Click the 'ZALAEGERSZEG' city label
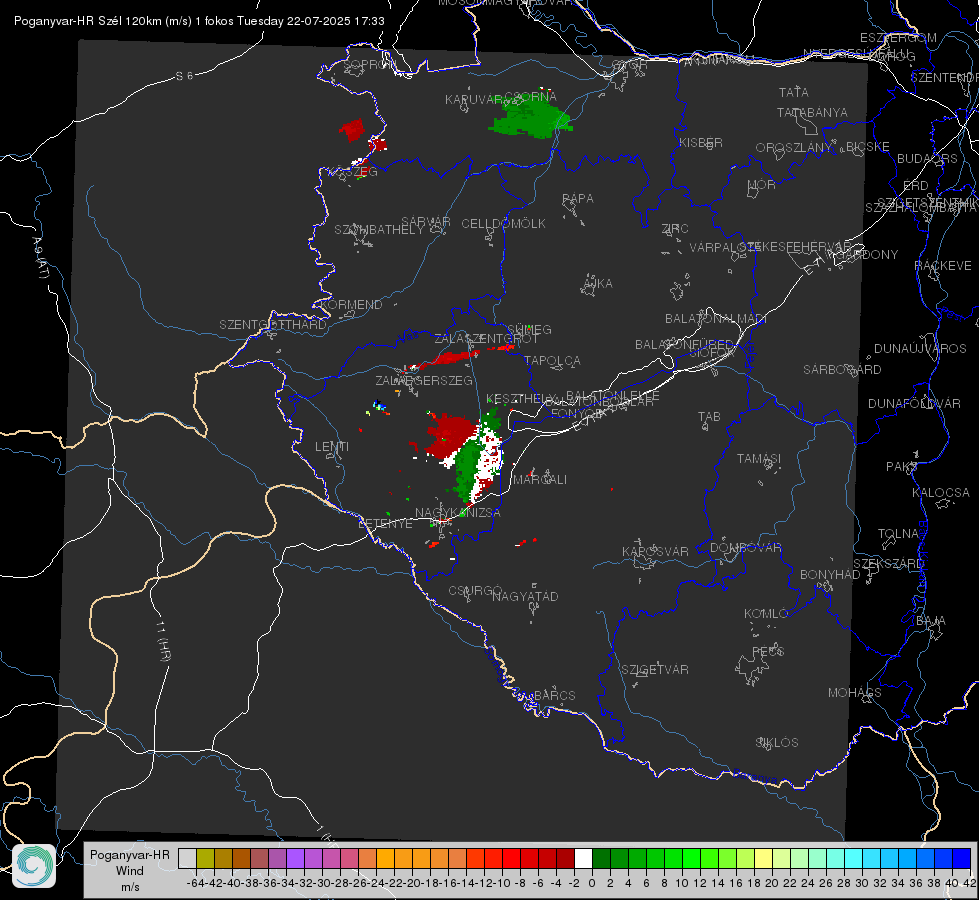The image size is (979, 900). [424, 380]
